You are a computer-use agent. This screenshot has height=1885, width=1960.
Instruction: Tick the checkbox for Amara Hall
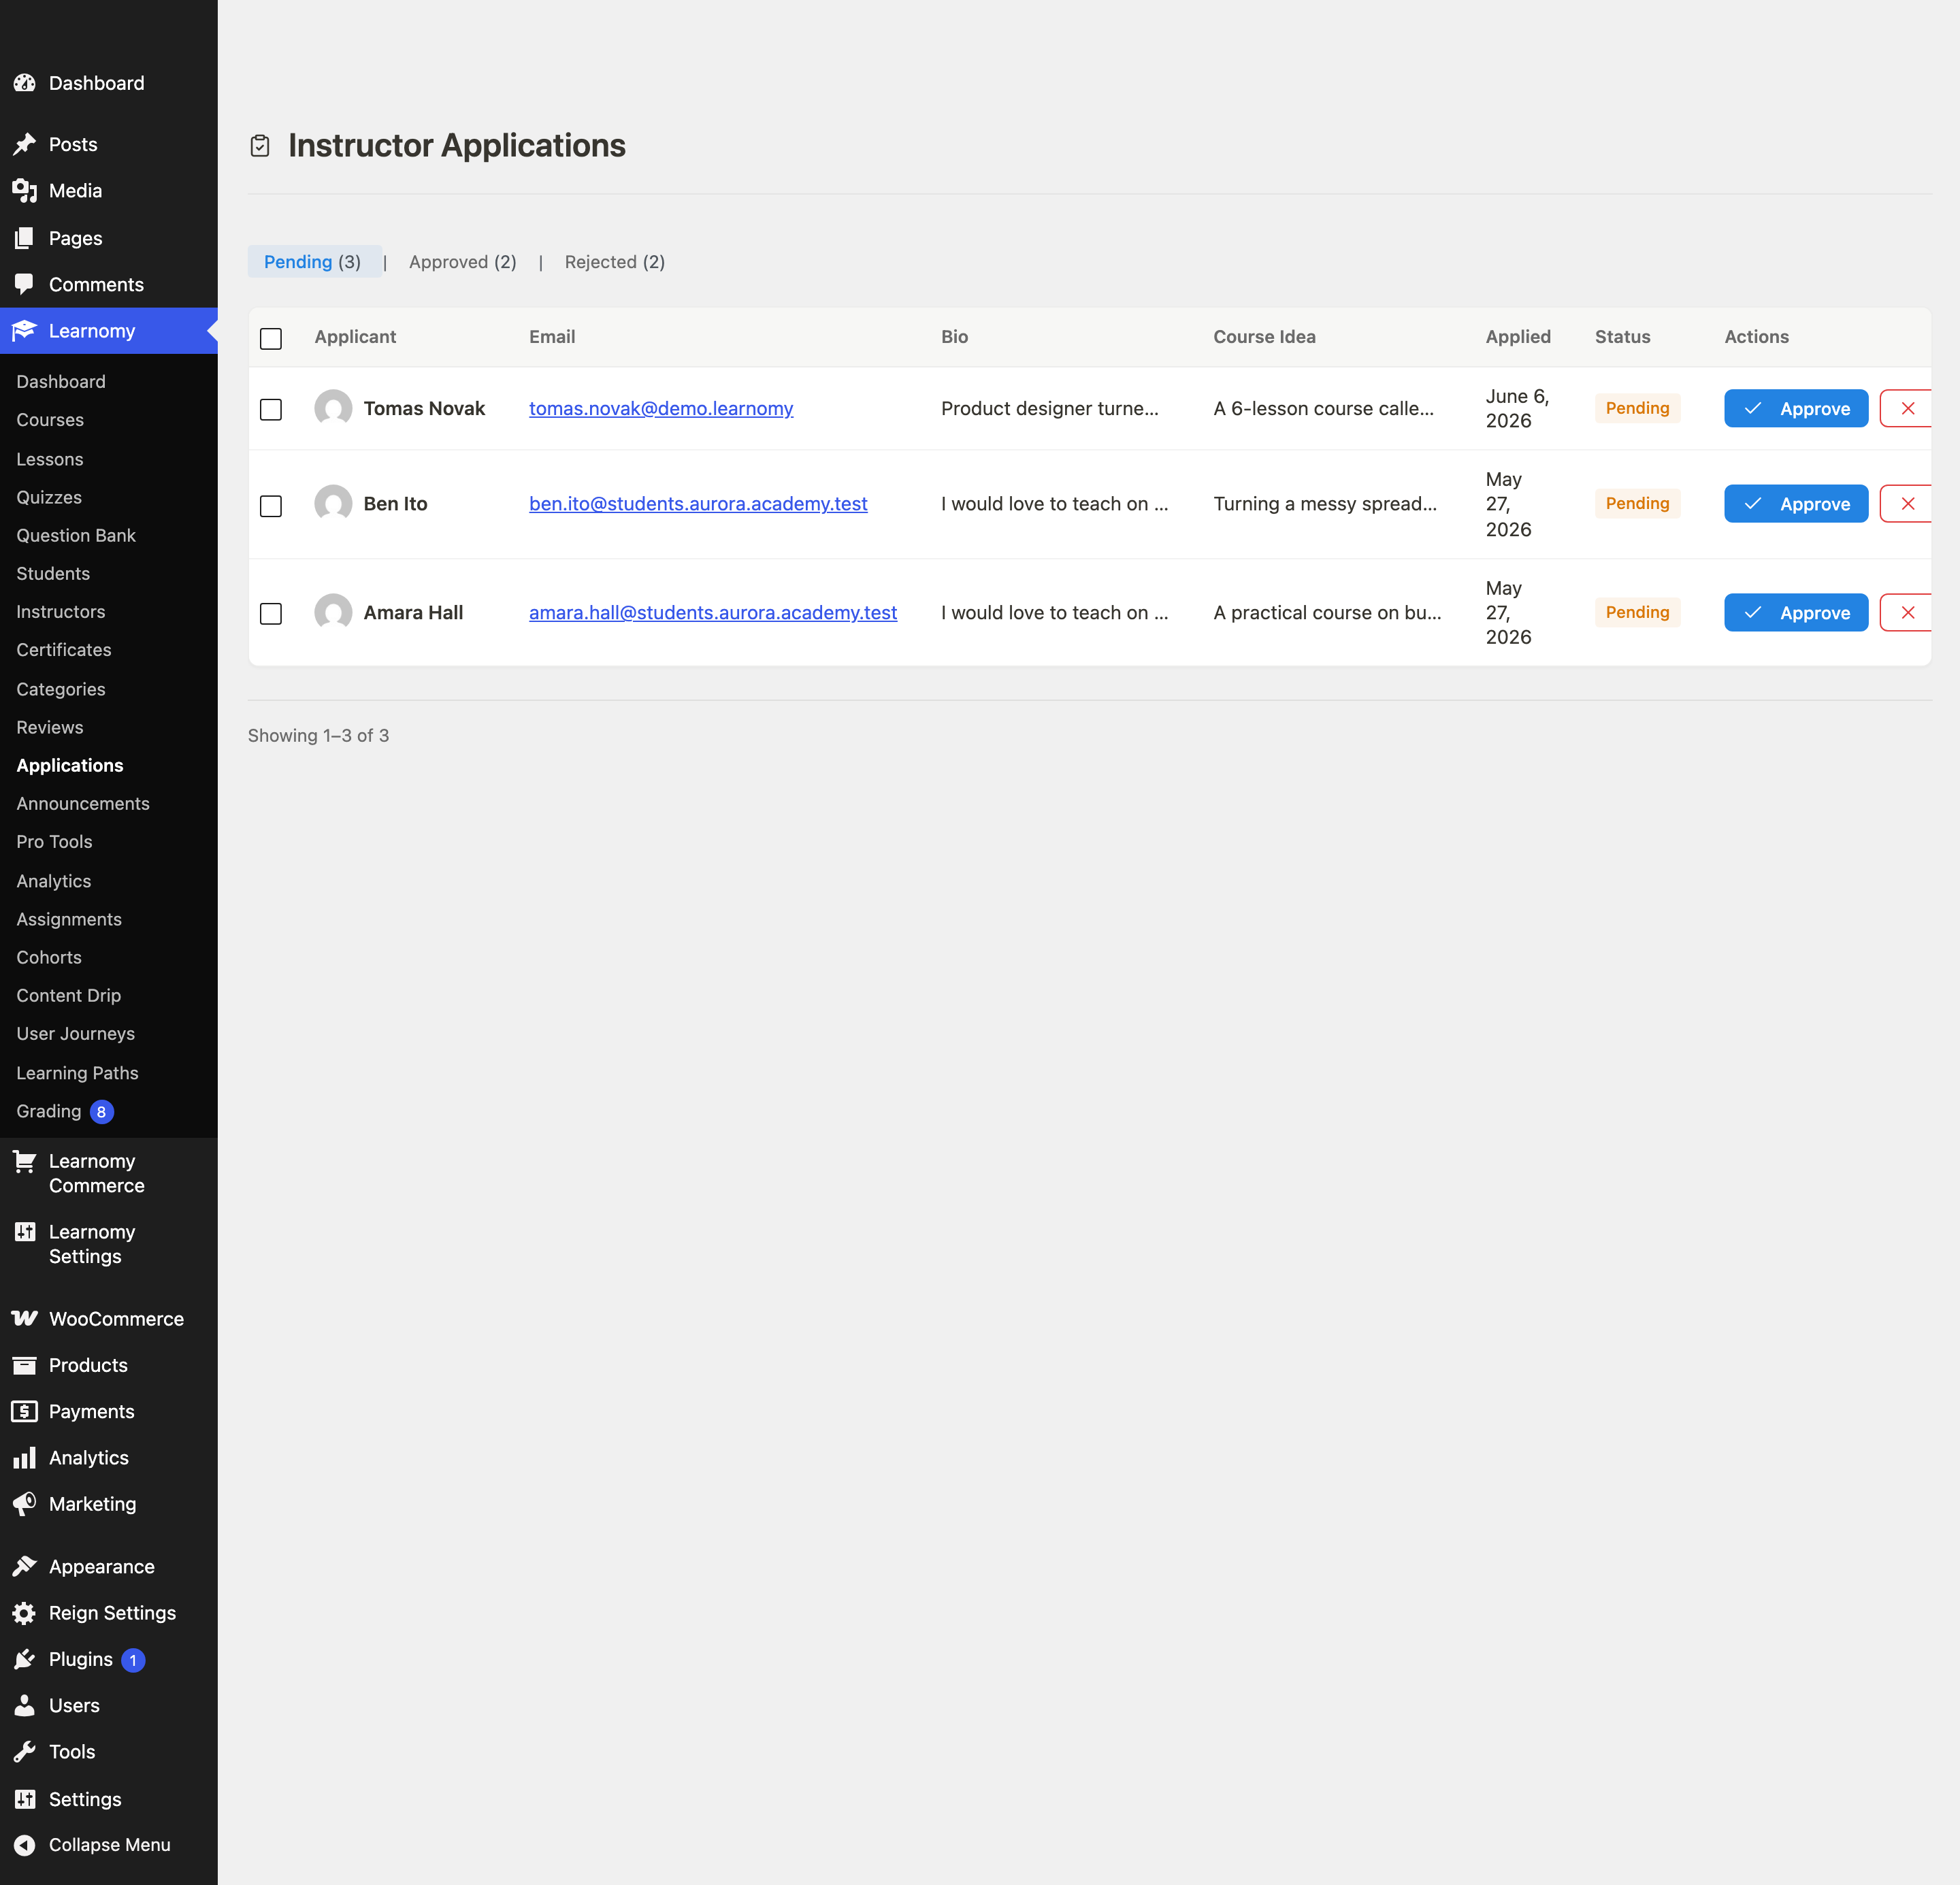pyautogui.click(x=271, y=614)
